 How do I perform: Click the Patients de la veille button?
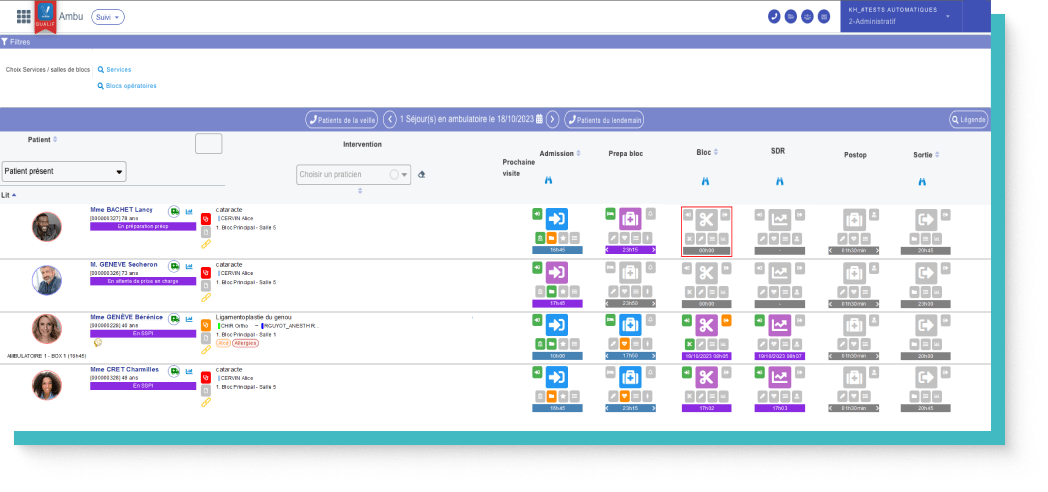(x=342, y=119)
